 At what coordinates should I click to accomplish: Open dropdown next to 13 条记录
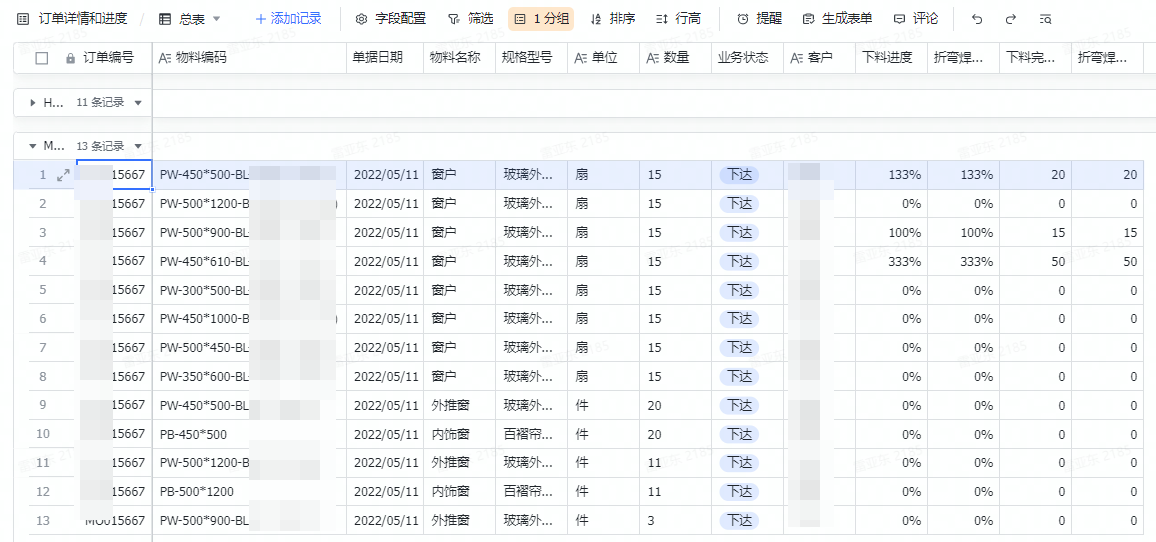[138, 146]
